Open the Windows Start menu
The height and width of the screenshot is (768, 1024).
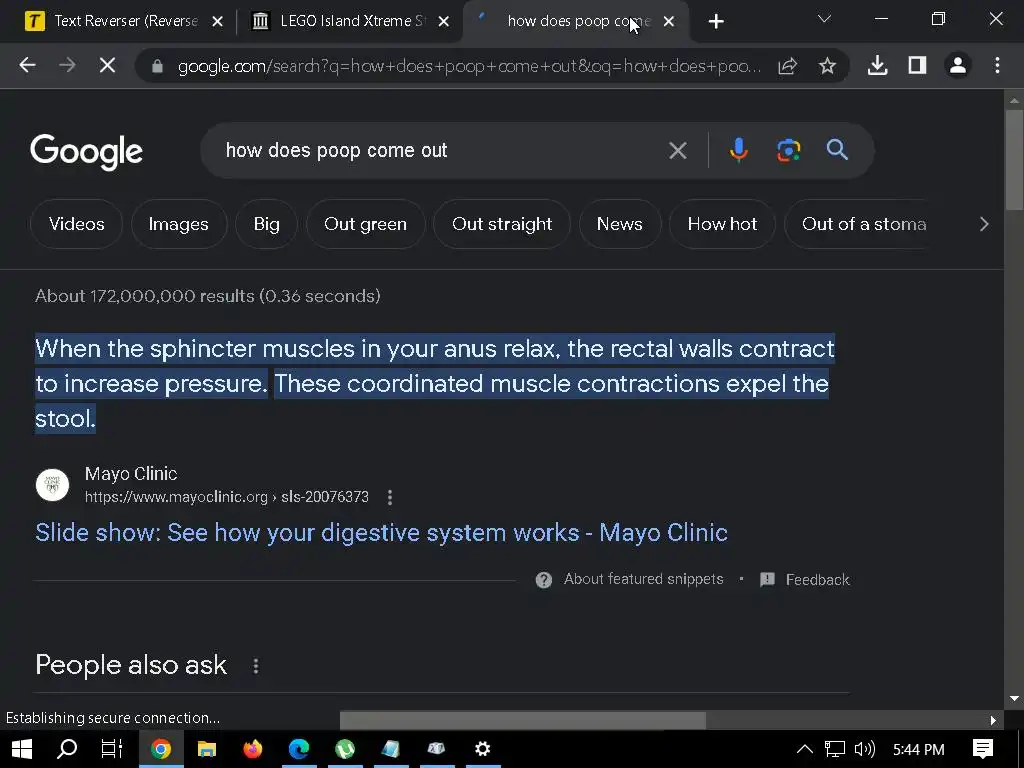point(22,749)
